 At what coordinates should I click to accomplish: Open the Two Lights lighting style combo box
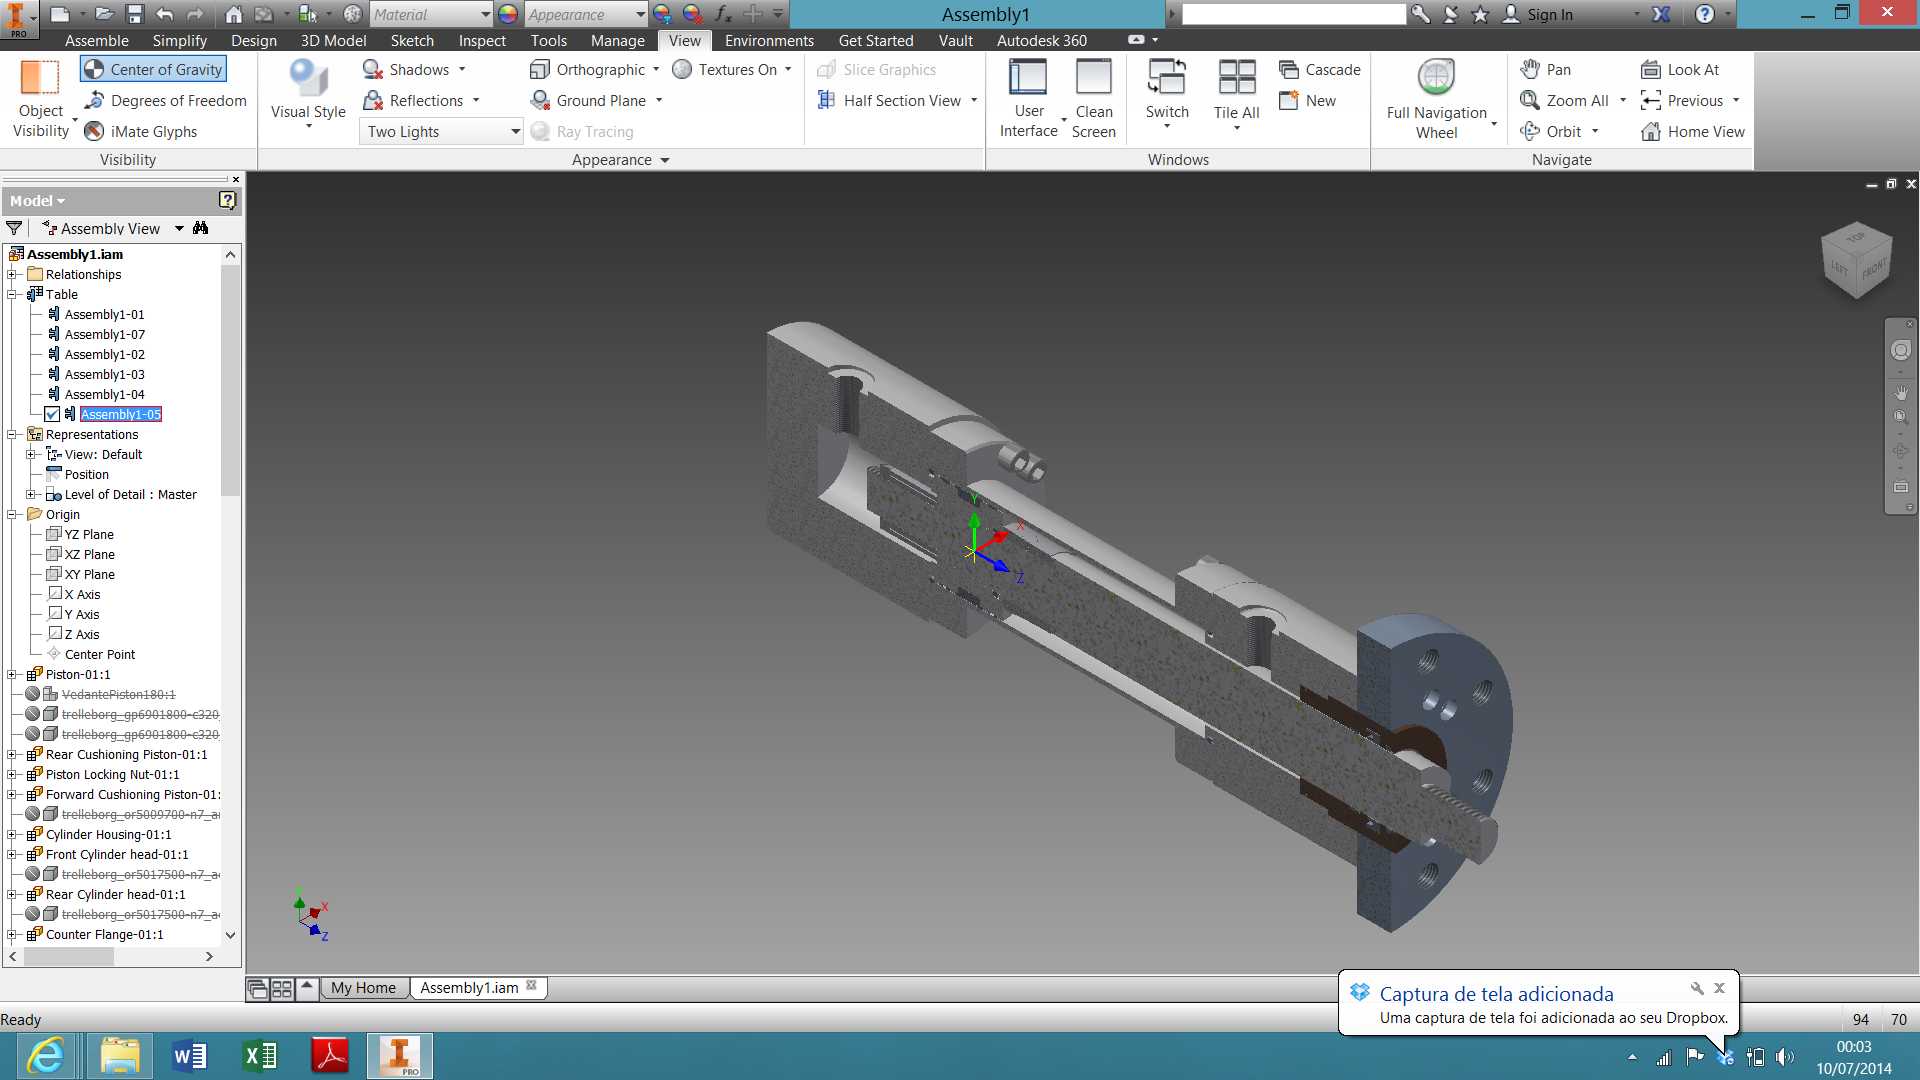441,131
